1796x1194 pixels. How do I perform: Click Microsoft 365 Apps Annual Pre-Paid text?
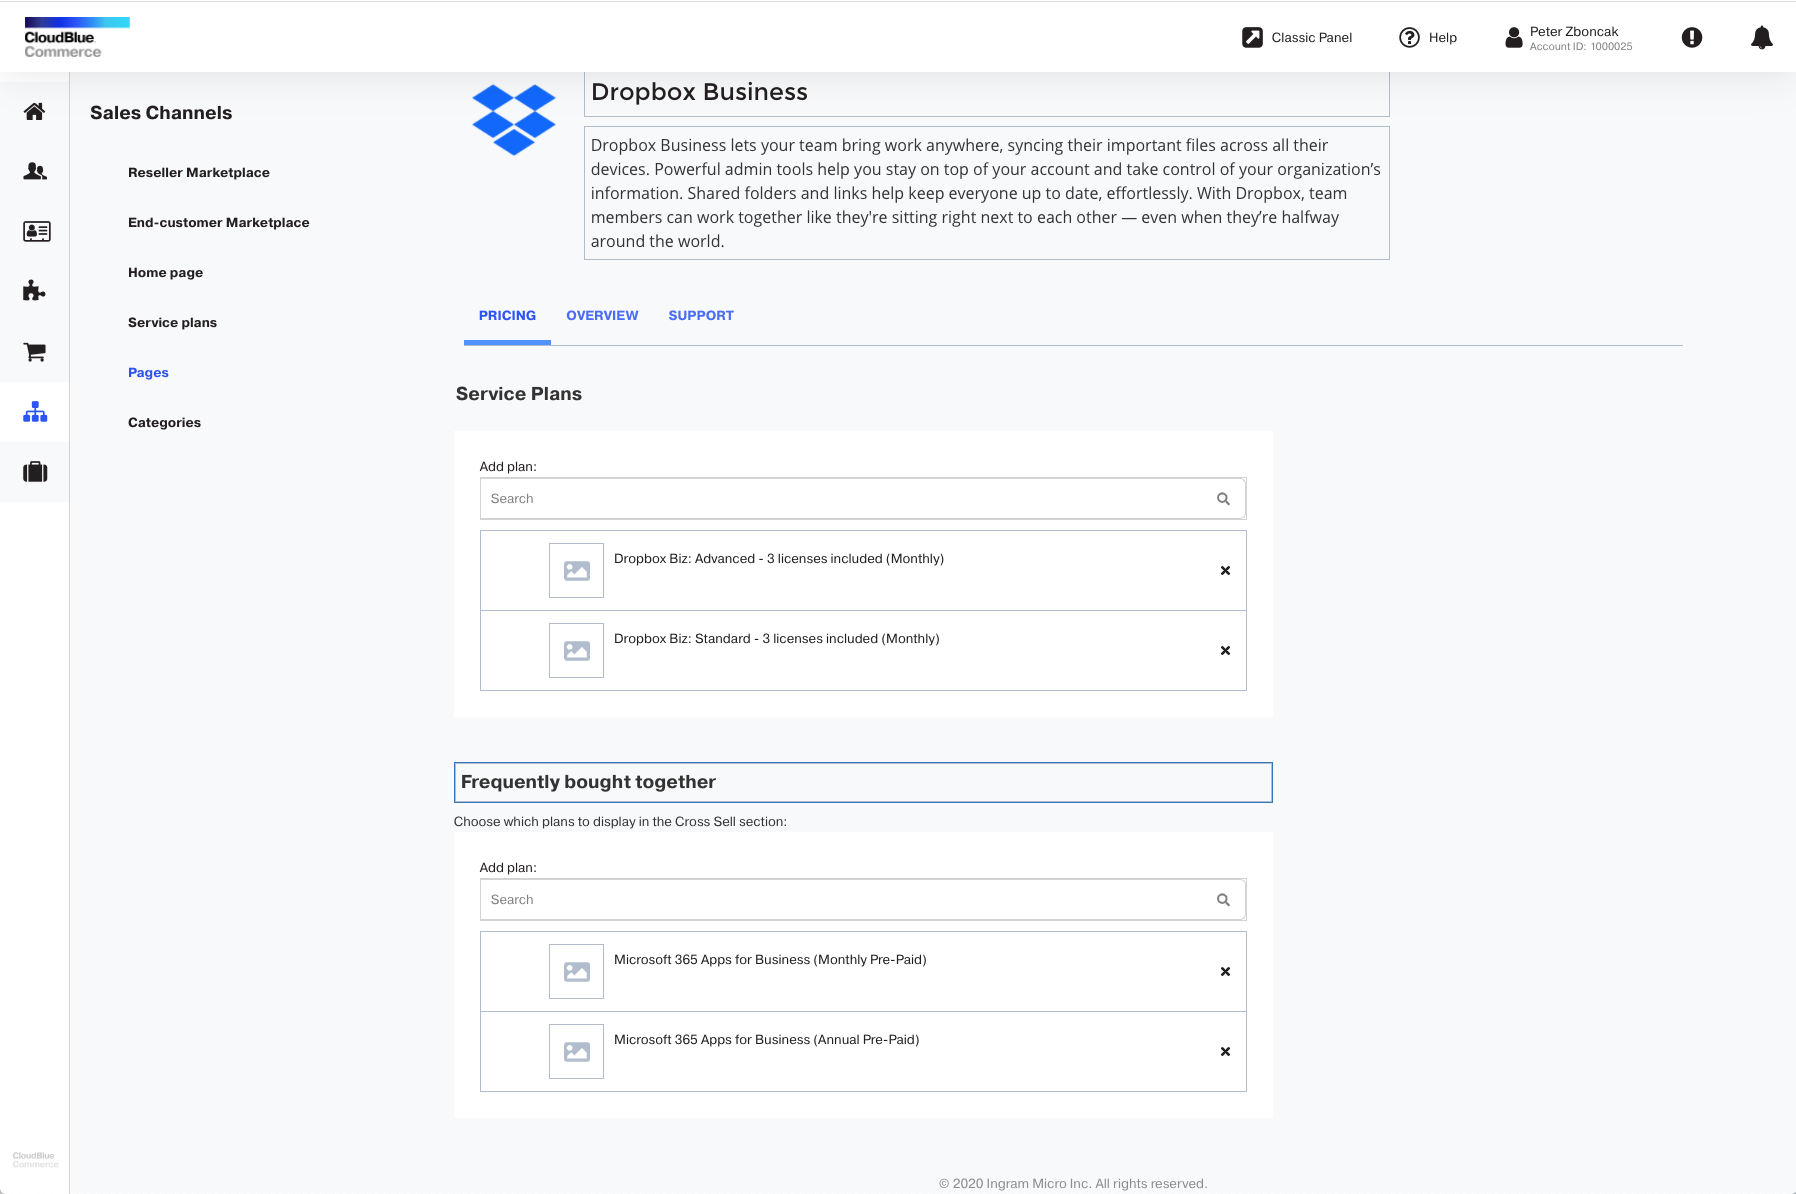(x=766, y=1039)
